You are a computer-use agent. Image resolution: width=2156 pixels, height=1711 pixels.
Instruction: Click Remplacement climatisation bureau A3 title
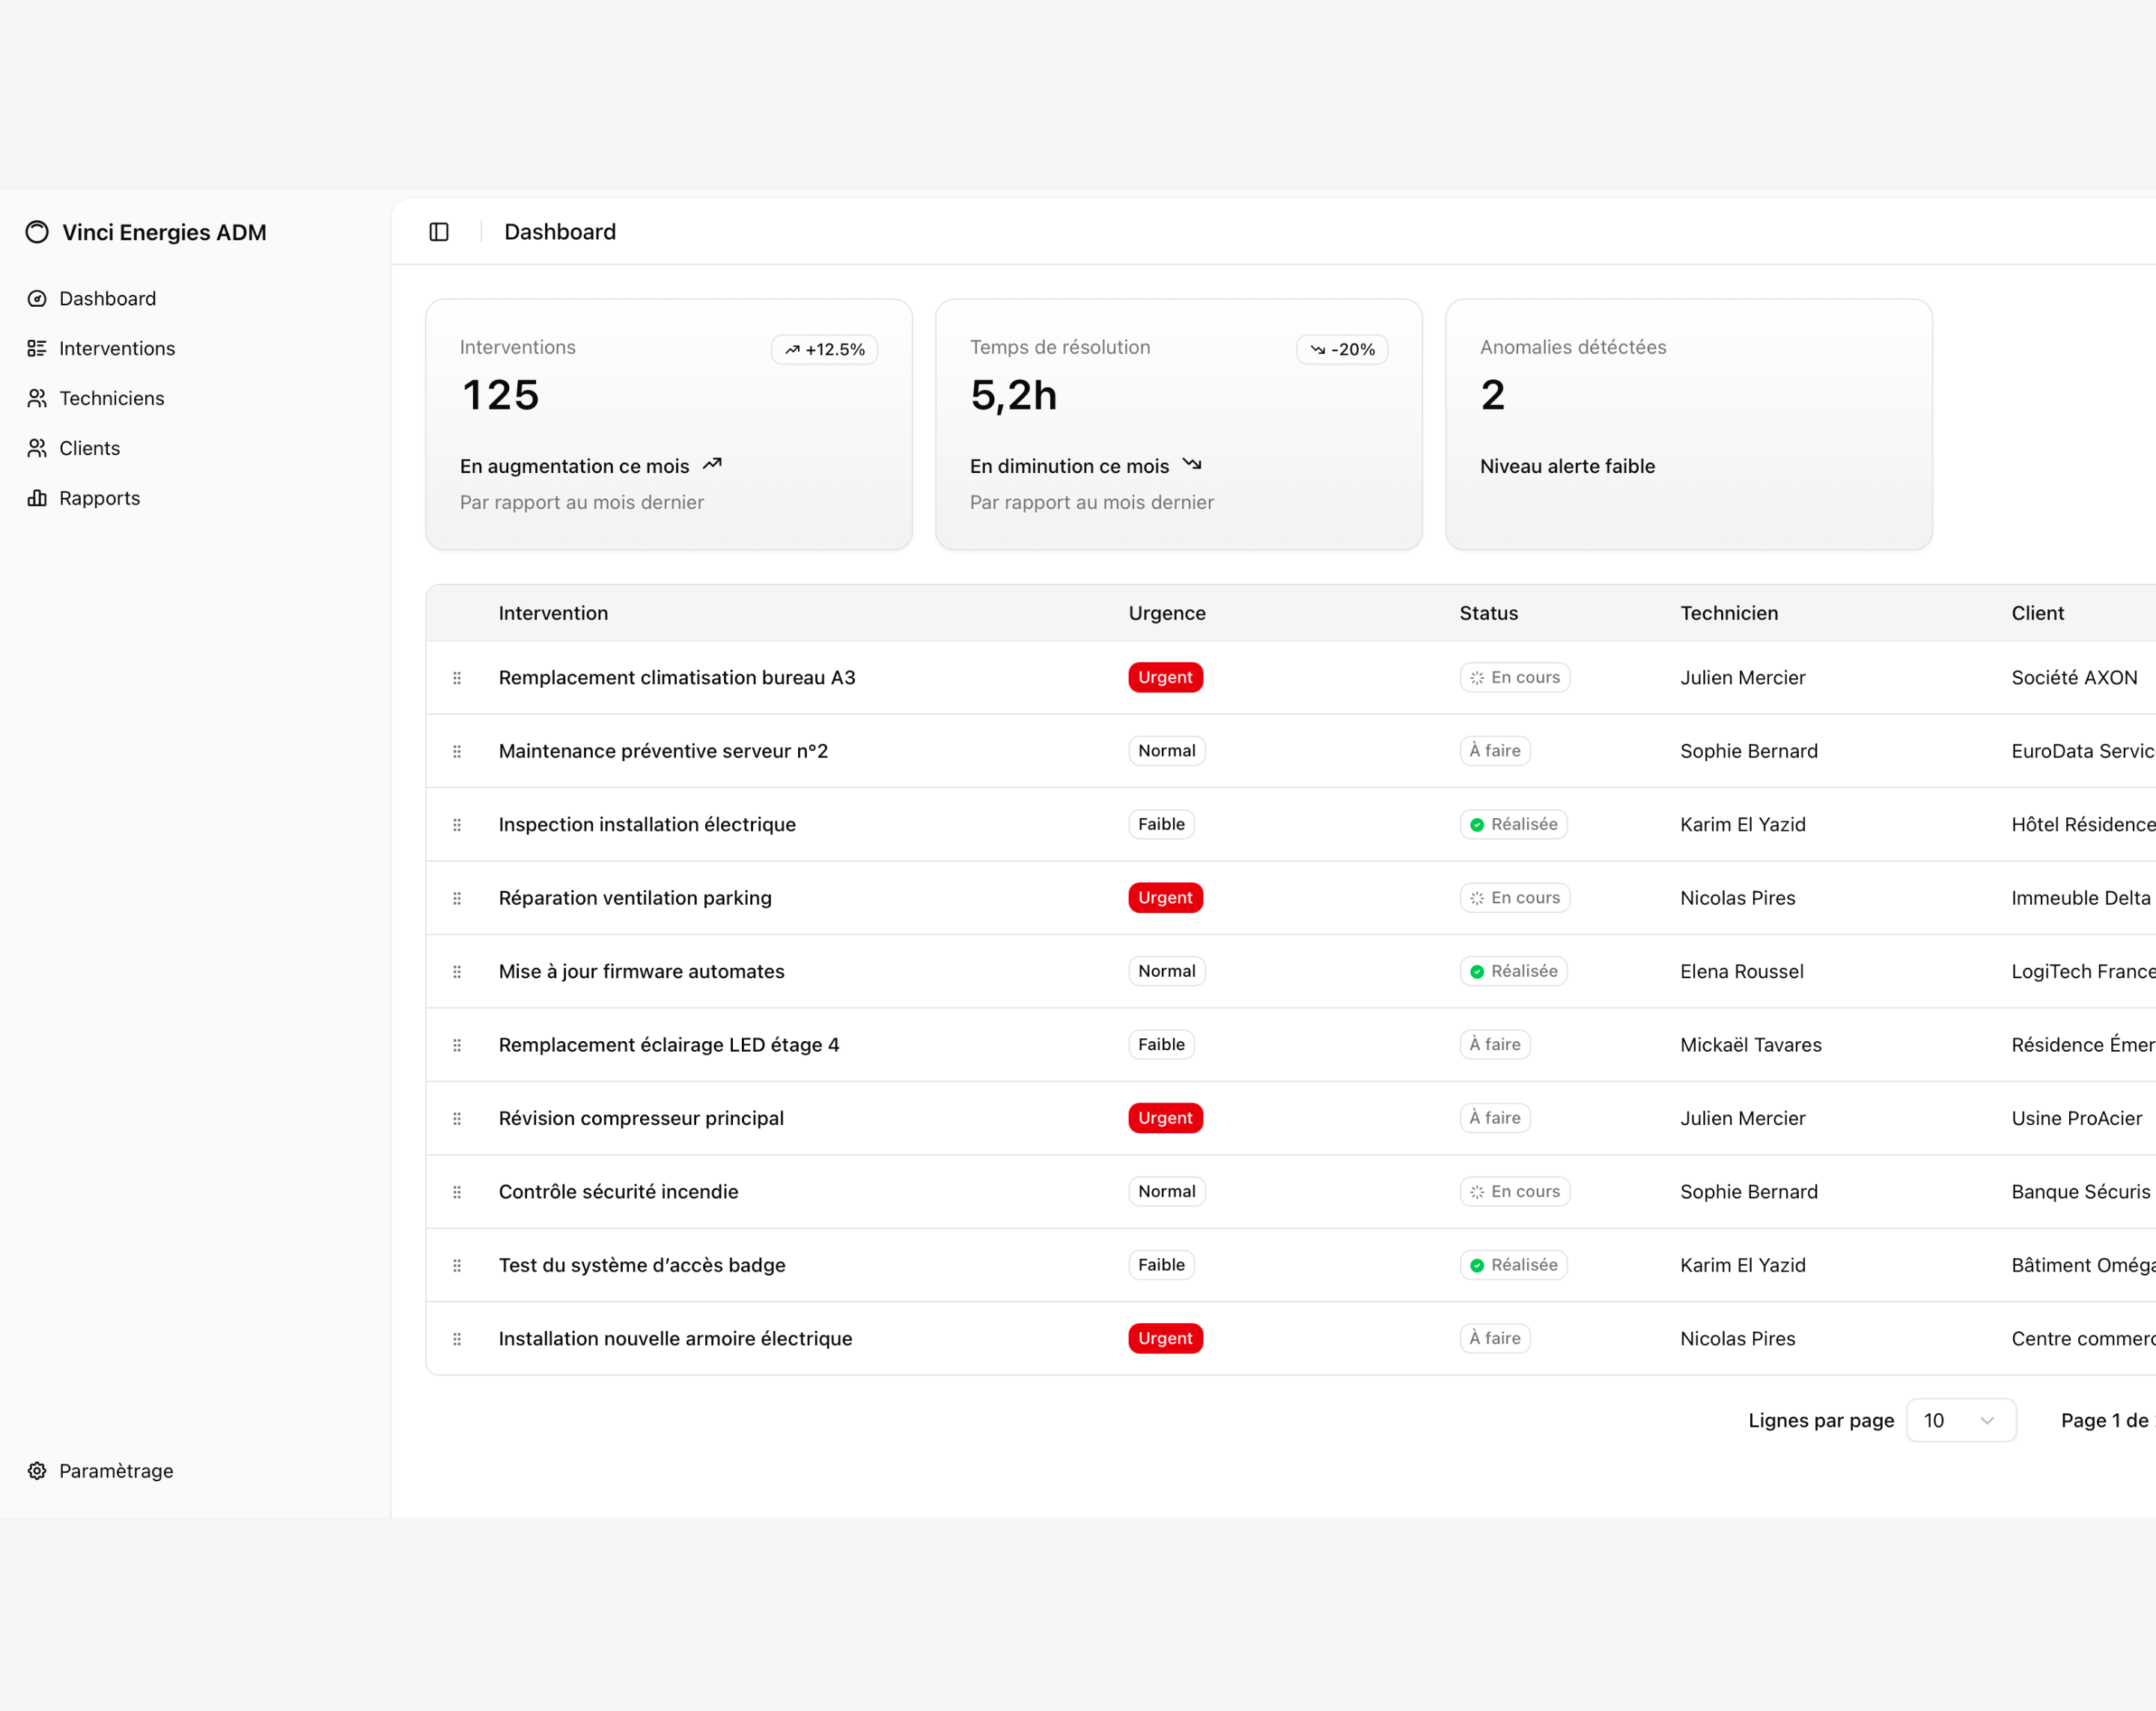677,678
